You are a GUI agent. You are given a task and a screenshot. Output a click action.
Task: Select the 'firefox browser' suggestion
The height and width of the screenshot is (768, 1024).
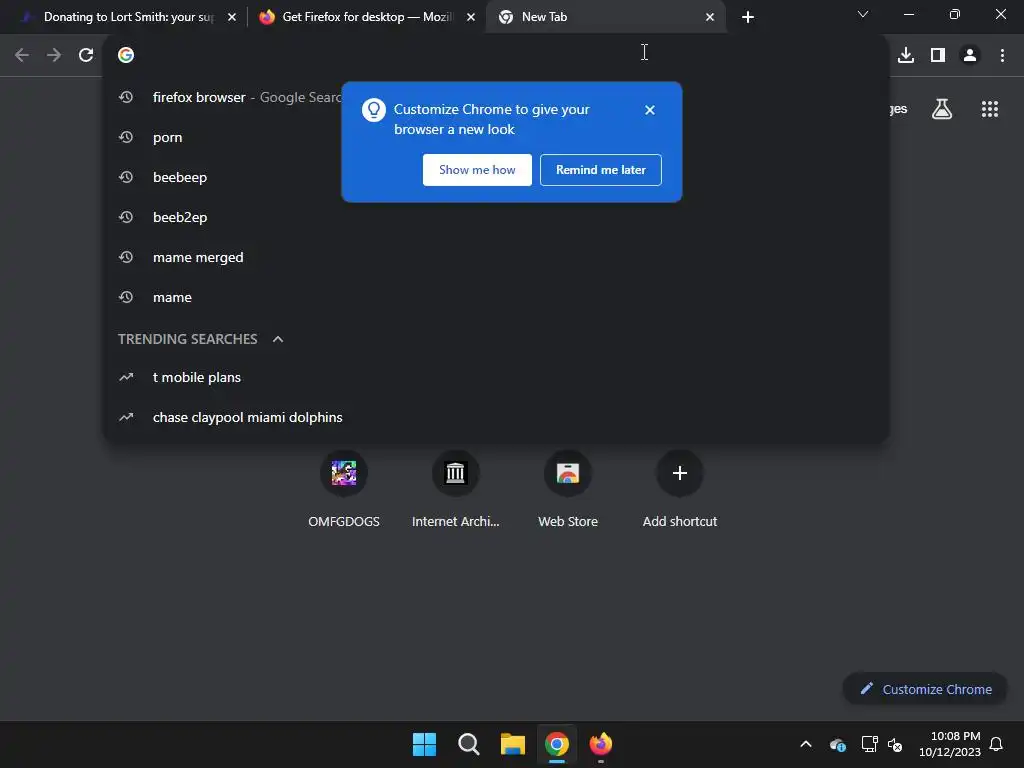(496, 97)
